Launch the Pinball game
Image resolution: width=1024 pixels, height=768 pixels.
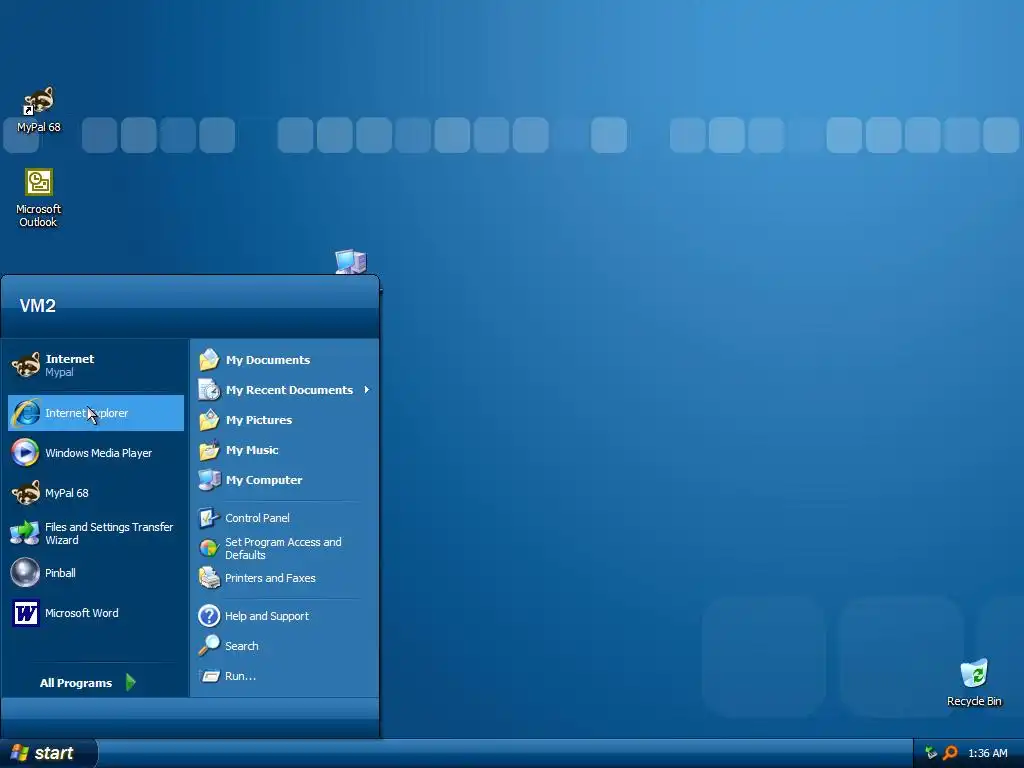pyautogui.click(x=96, y=573)
